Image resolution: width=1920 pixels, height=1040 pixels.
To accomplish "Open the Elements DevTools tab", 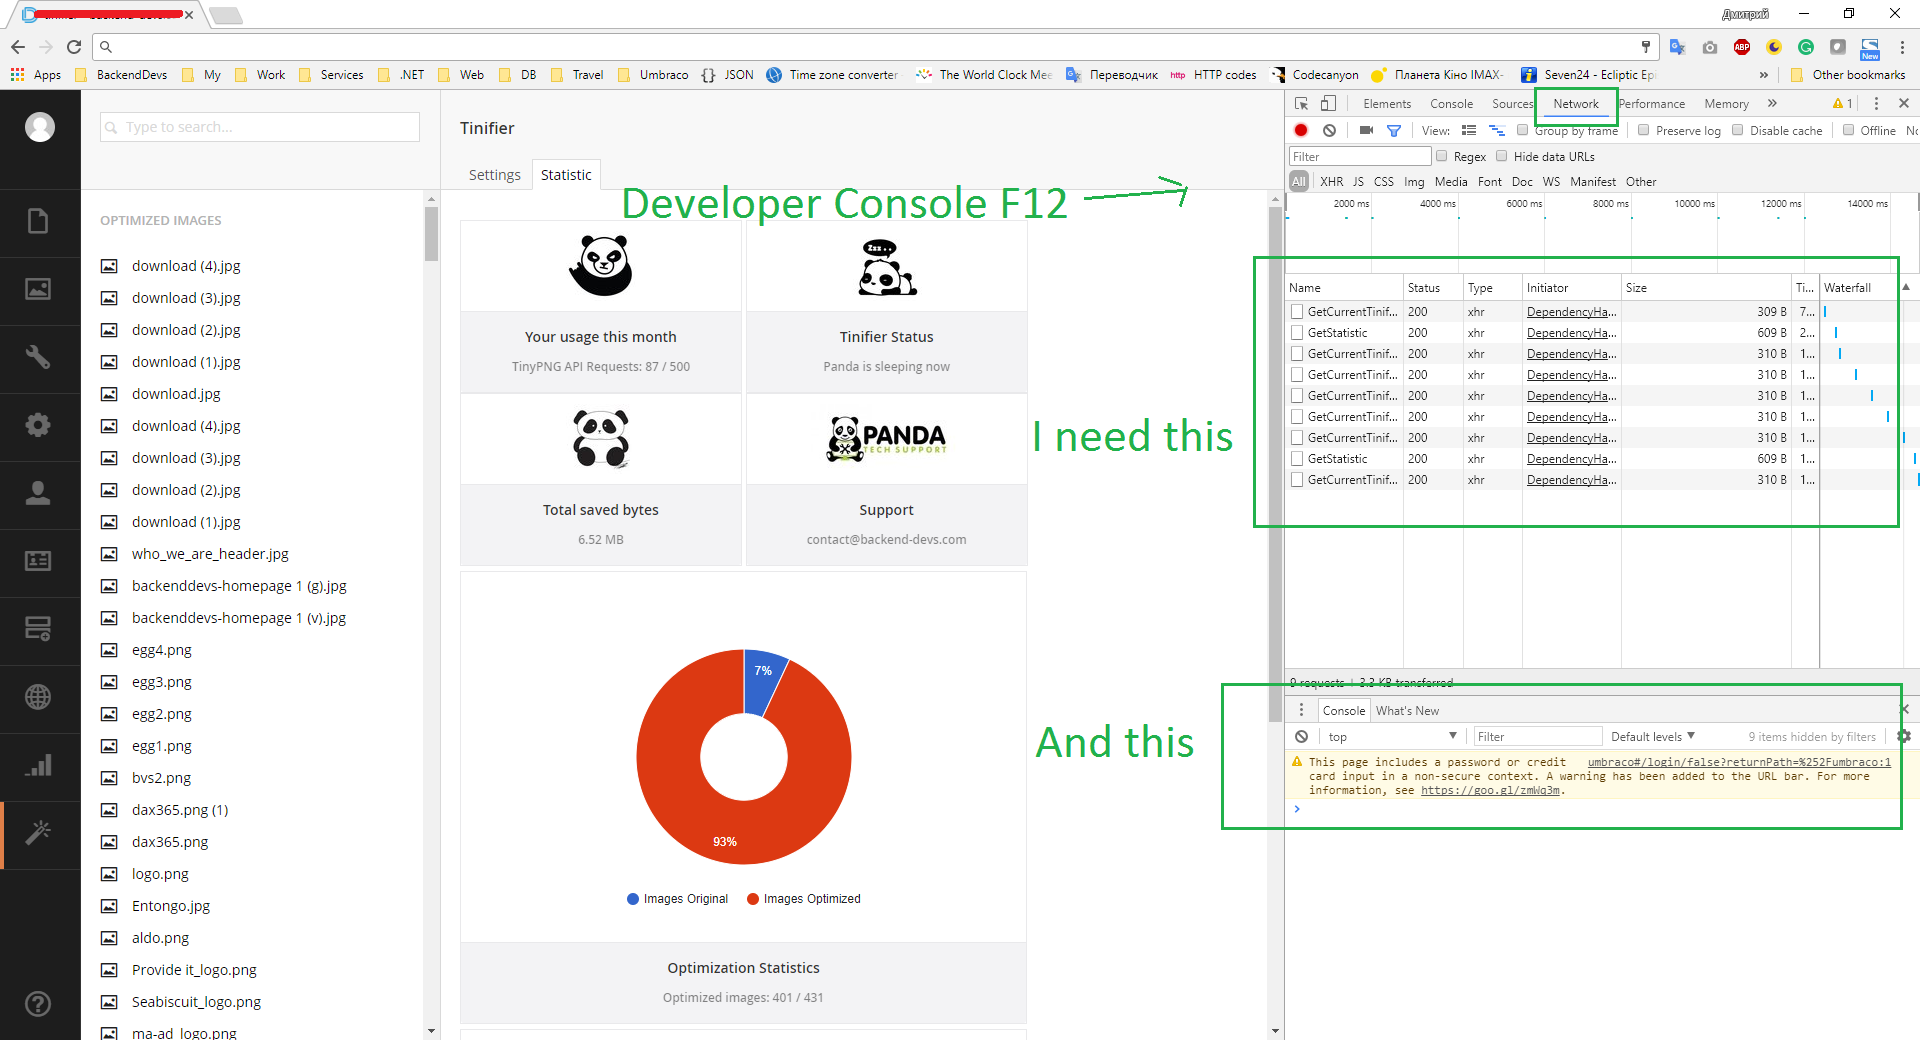I will (x=1387, y=104).
